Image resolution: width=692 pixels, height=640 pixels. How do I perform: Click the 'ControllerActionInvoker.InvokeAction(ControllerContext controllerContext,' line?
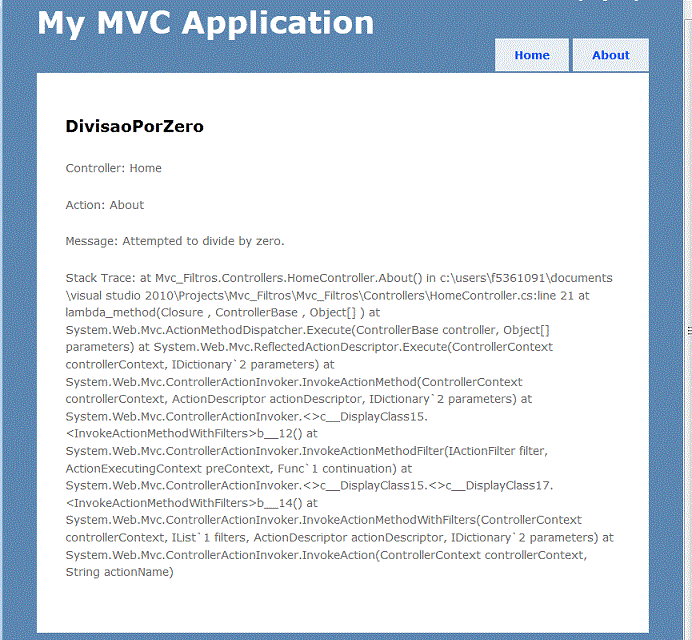click(326, 555)
